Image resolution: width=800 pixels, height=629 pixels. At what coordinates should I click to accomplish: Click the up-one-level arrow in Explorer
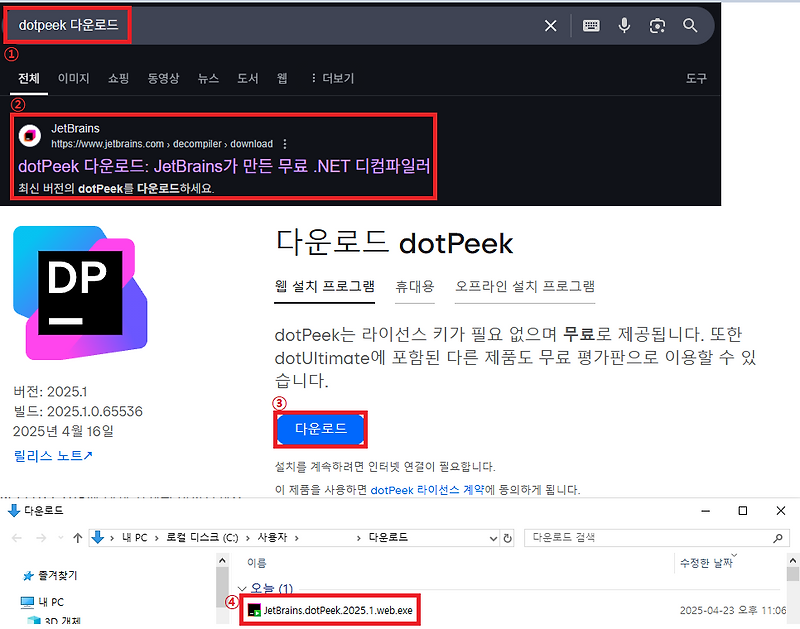[x=76, y=537]
